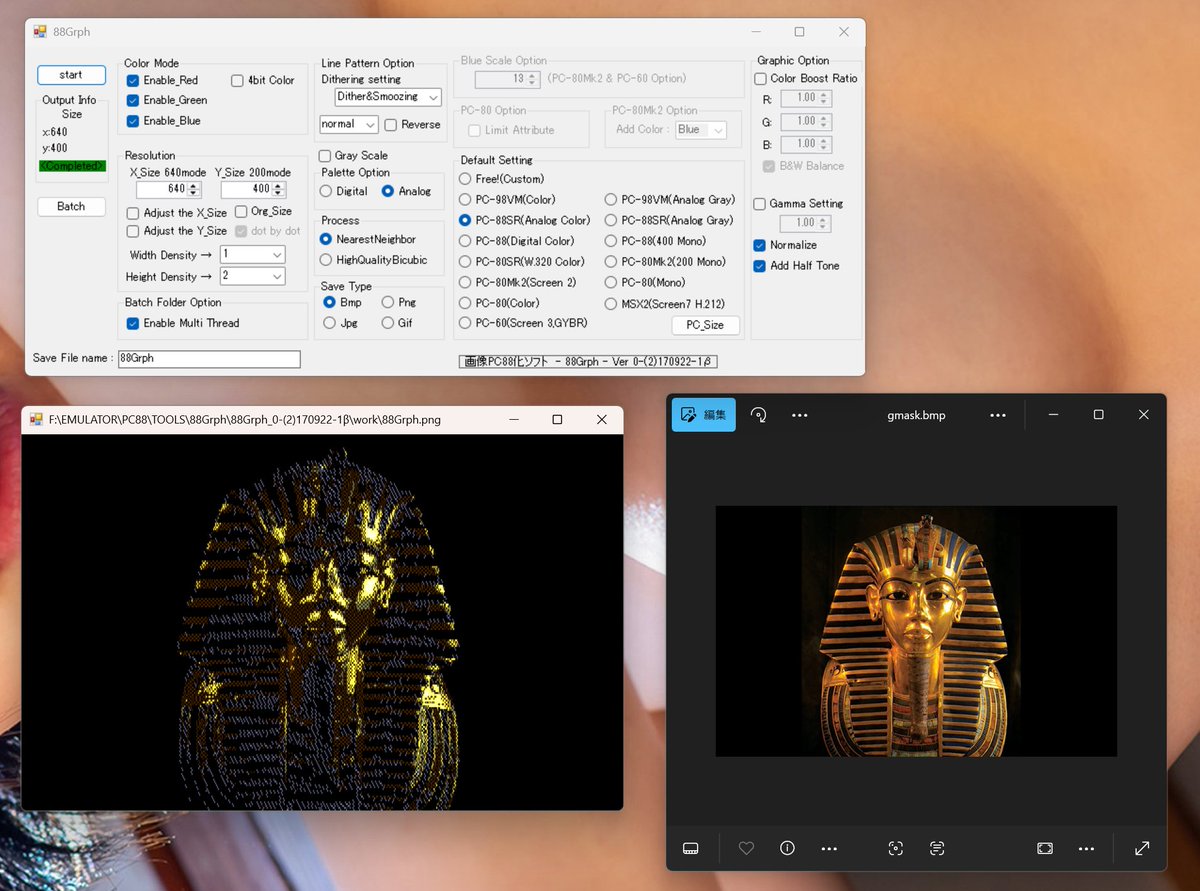Click the Save File name input field
Image resolution: width=1200 pixels, height=891 pixels.
209,358
